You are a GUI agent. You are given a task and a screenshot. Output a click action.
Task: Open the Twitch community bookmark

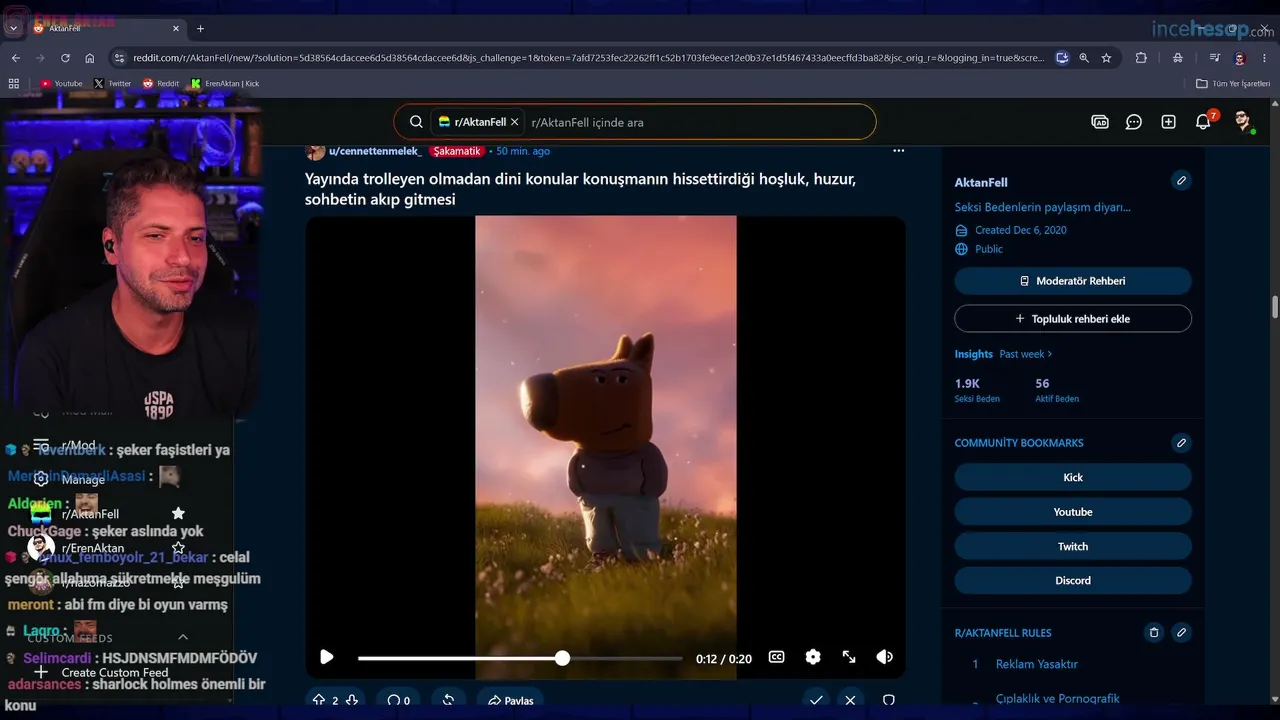click(1073, 546)
